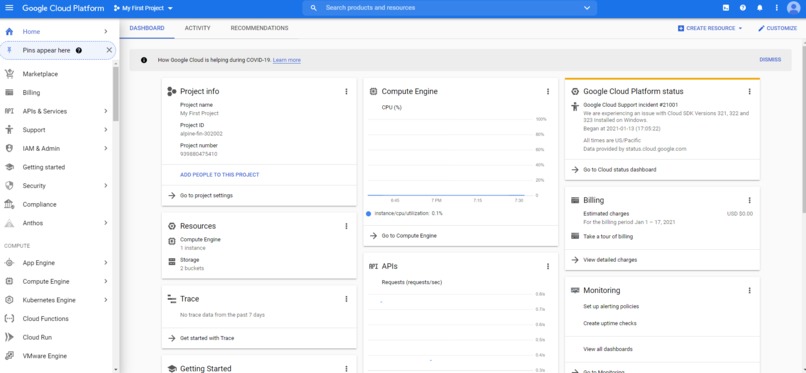Screen dimensions: 806x373
Task: Switch to the Activity tab
Action: (197, 28)
